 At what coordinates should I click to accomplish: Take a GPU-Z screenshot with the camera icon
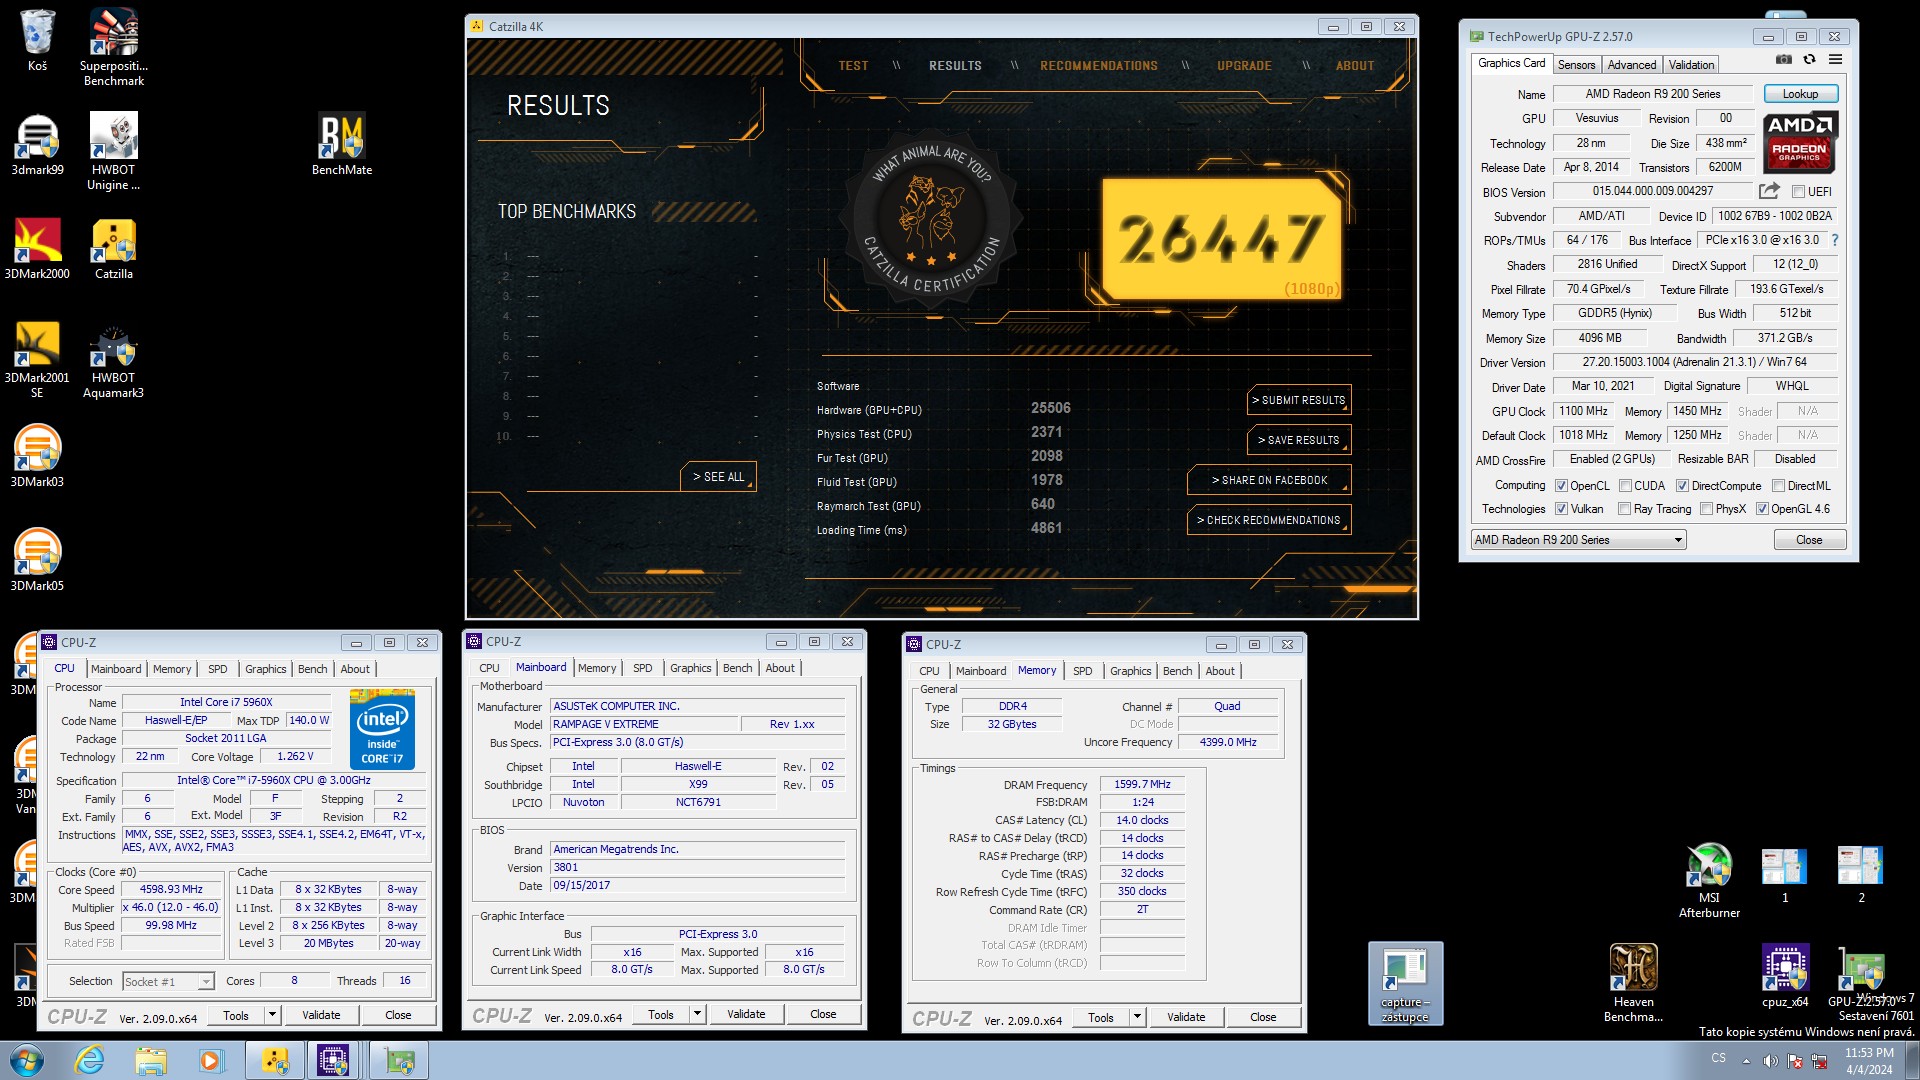pos(1783,60)
